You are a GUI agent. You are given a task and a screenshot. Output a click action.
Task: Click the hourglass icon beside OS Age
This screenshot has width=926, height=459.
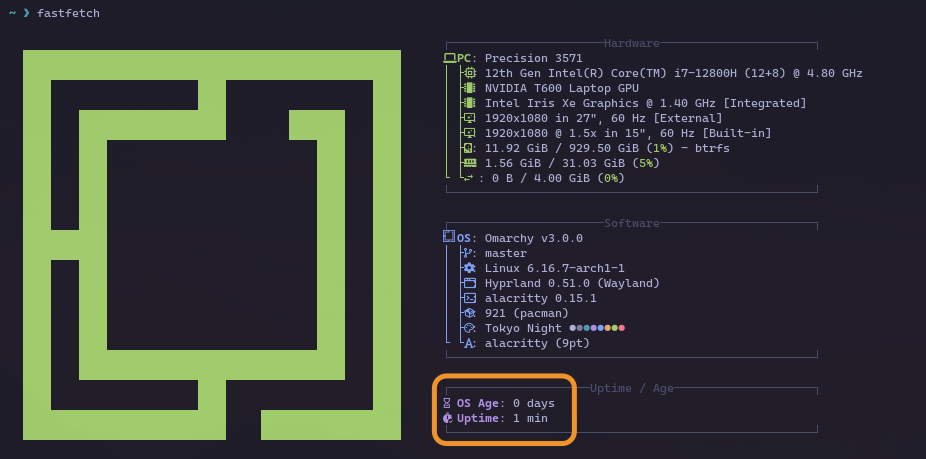click(447, 403)
